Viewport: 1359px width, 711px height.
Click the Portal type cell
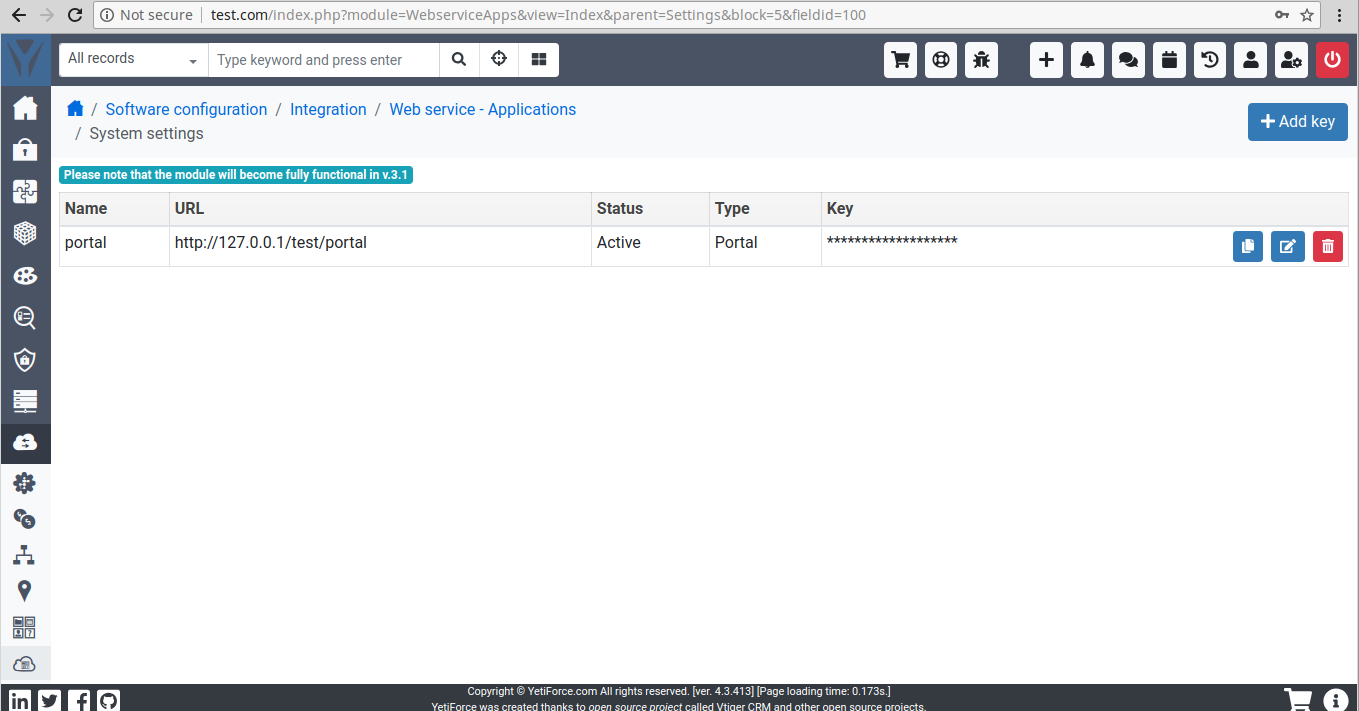tap(765, 246)
